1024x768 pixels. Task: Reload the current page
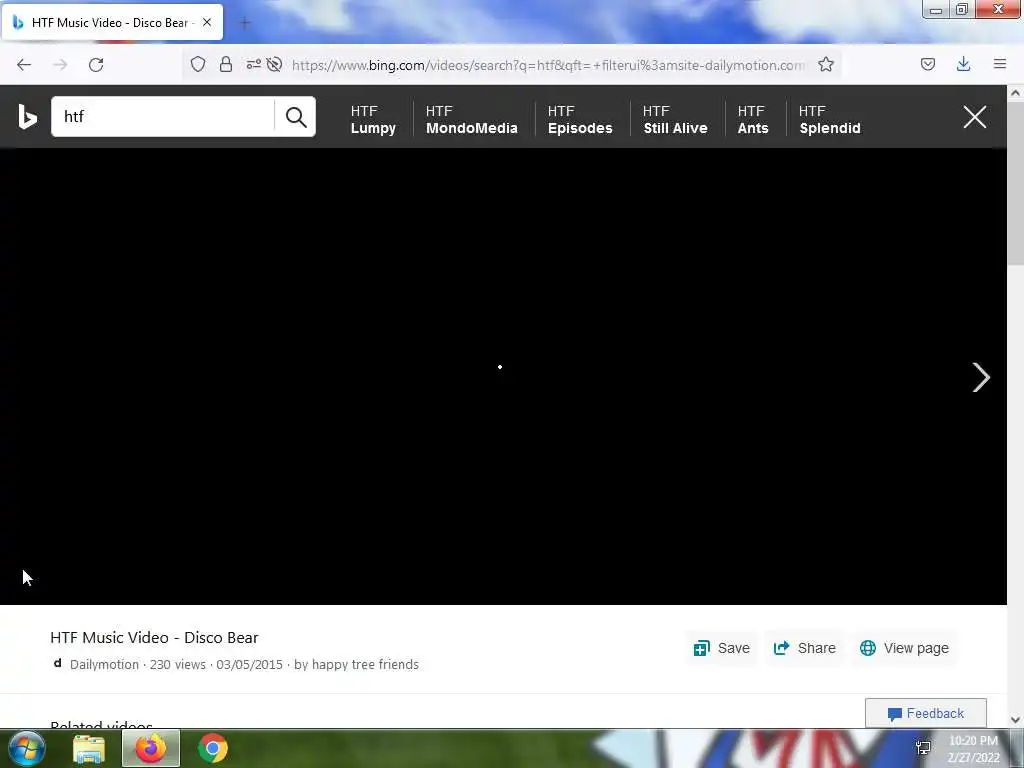point(96,65)
